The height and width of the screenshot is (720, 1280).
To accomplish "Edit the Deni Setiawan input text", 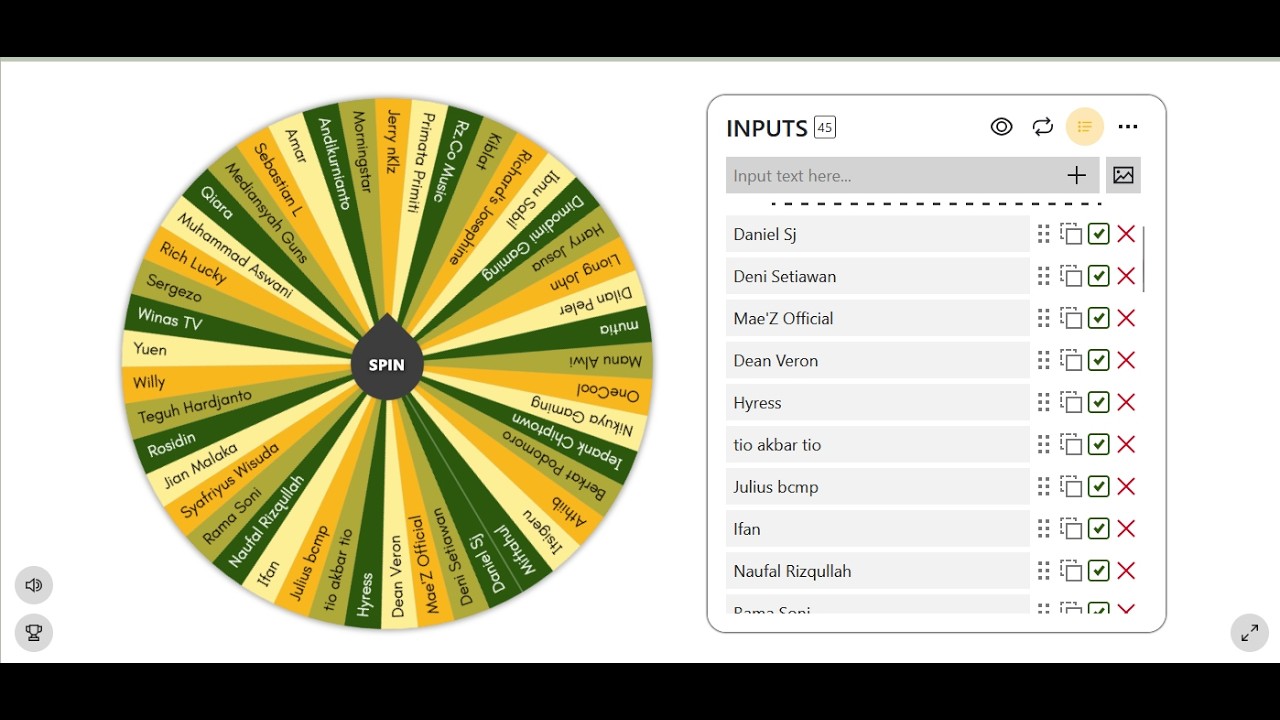I will [x=878, y=276].
